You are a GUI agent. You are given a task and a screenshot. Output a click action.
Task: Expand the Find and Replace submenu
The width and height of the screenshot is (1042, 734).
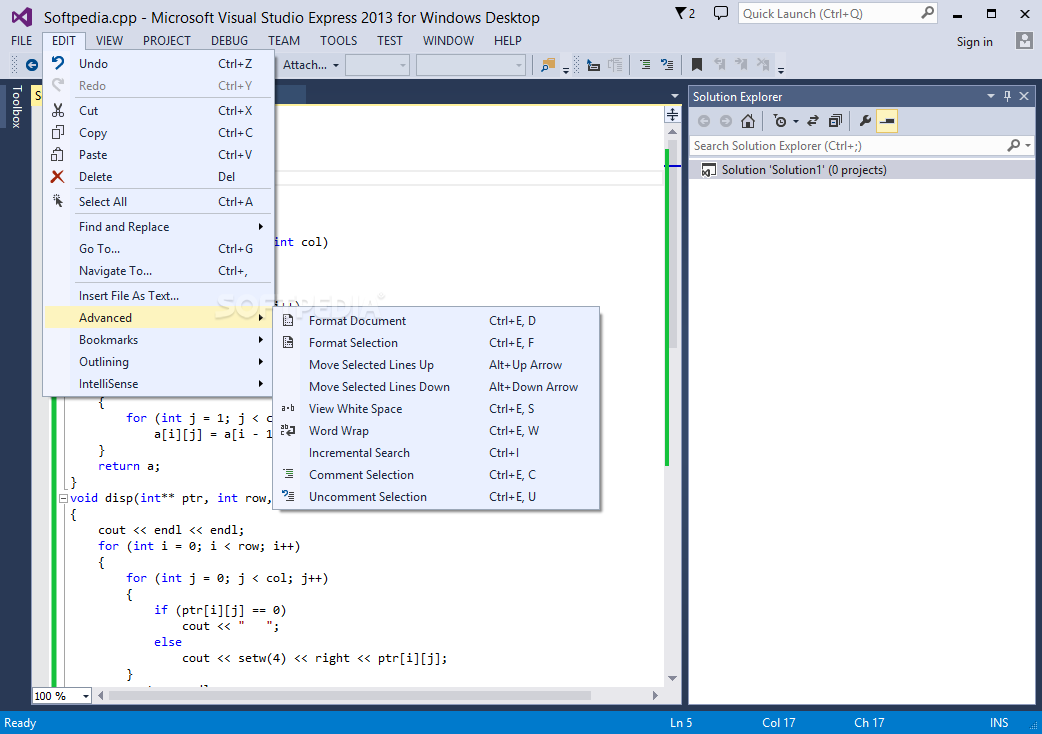159,227
